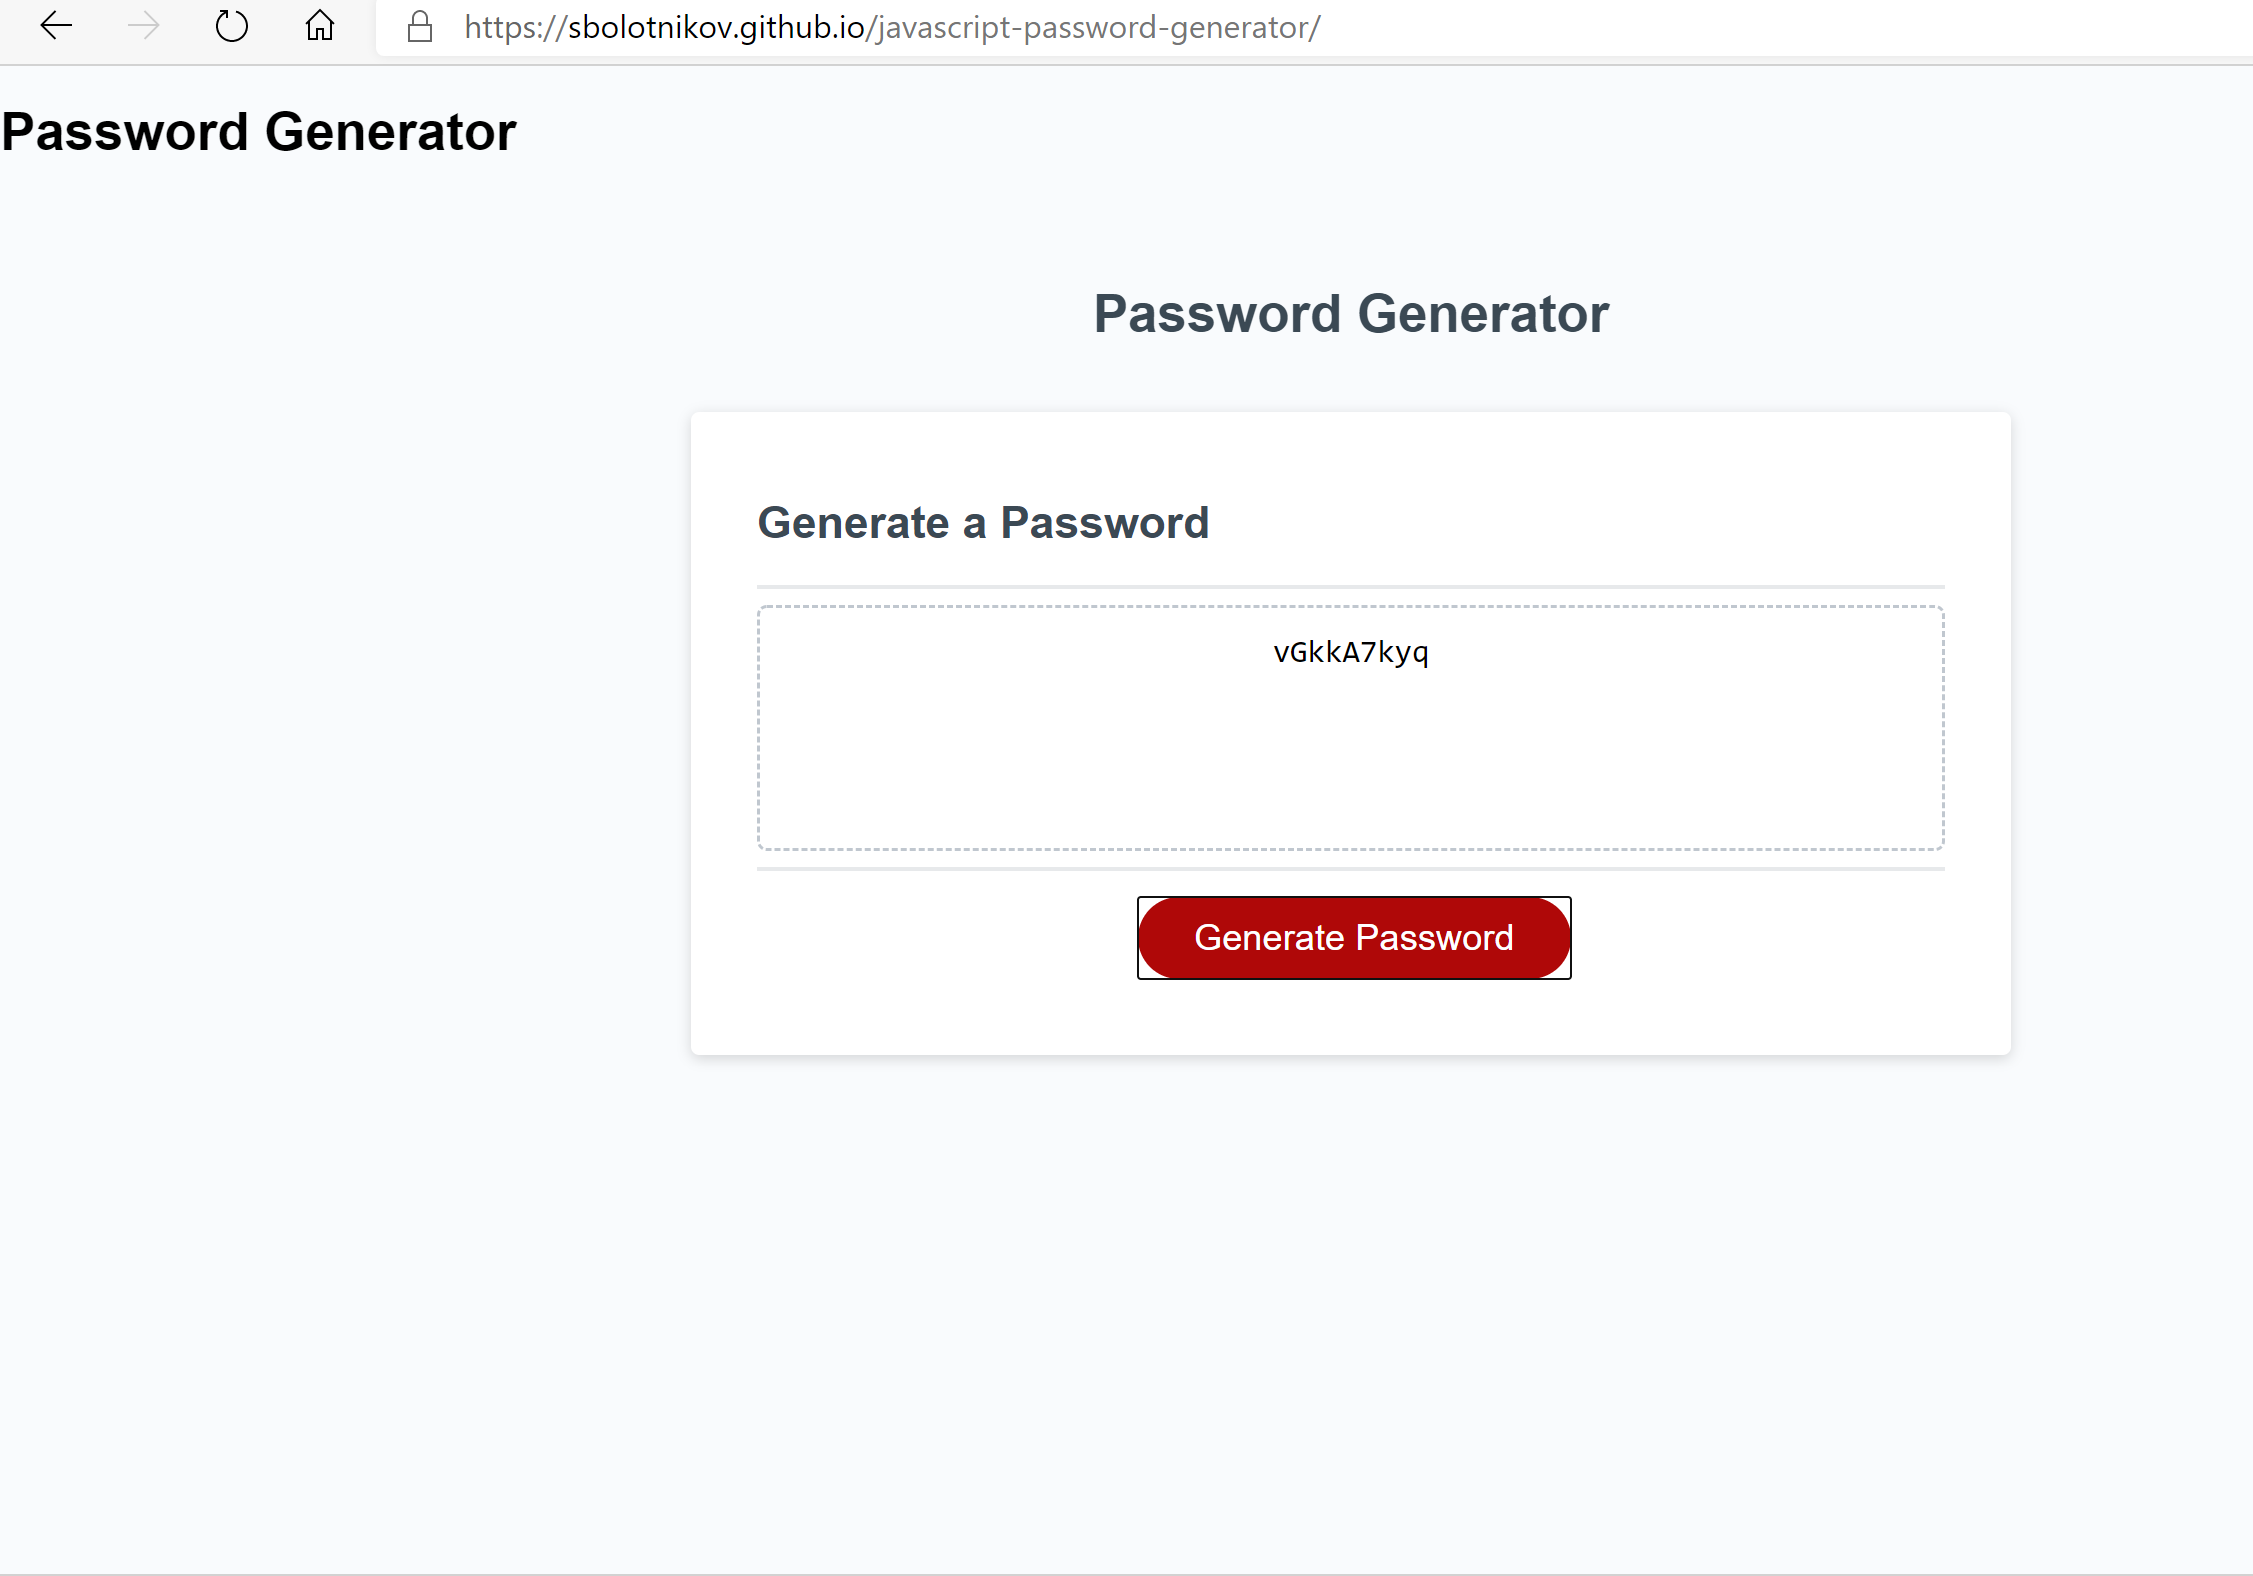Viewport: 2253px width, 1576px height.
Task: Click empty space inside the dashed password box
Action: tap(1351, 770)
